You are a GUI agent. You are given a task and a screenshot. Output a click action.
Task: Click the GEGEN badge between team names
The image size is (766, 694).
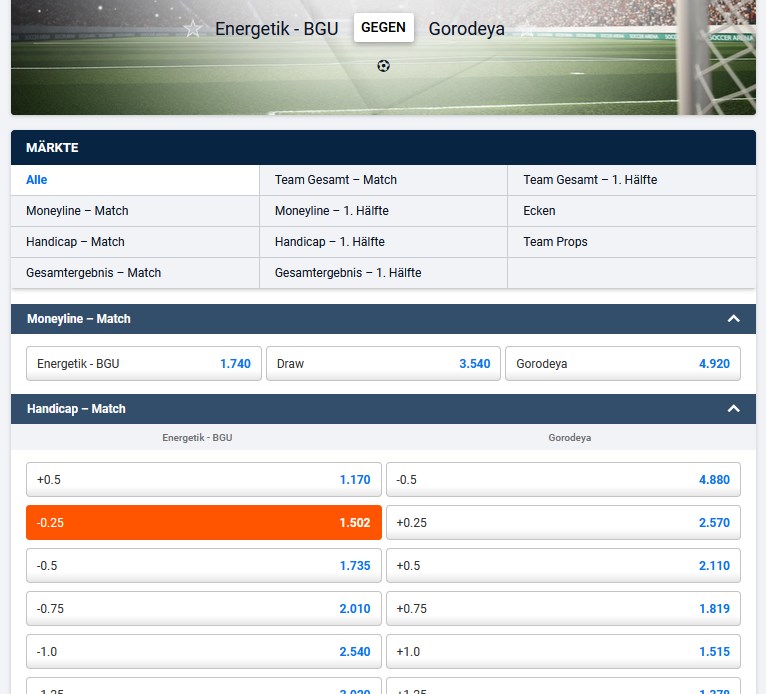click(x=383, y=27)
